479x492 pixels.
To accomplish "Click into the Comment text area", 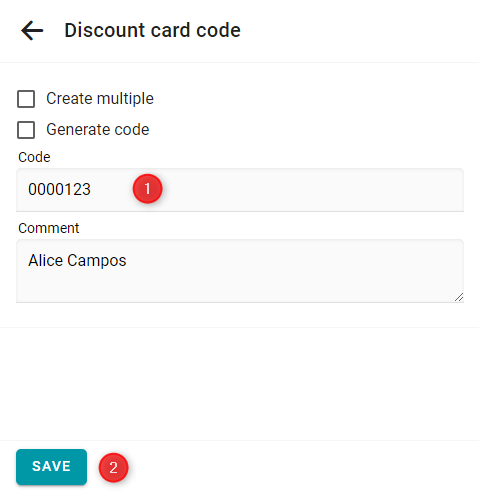I will click(x=240, y=271).
